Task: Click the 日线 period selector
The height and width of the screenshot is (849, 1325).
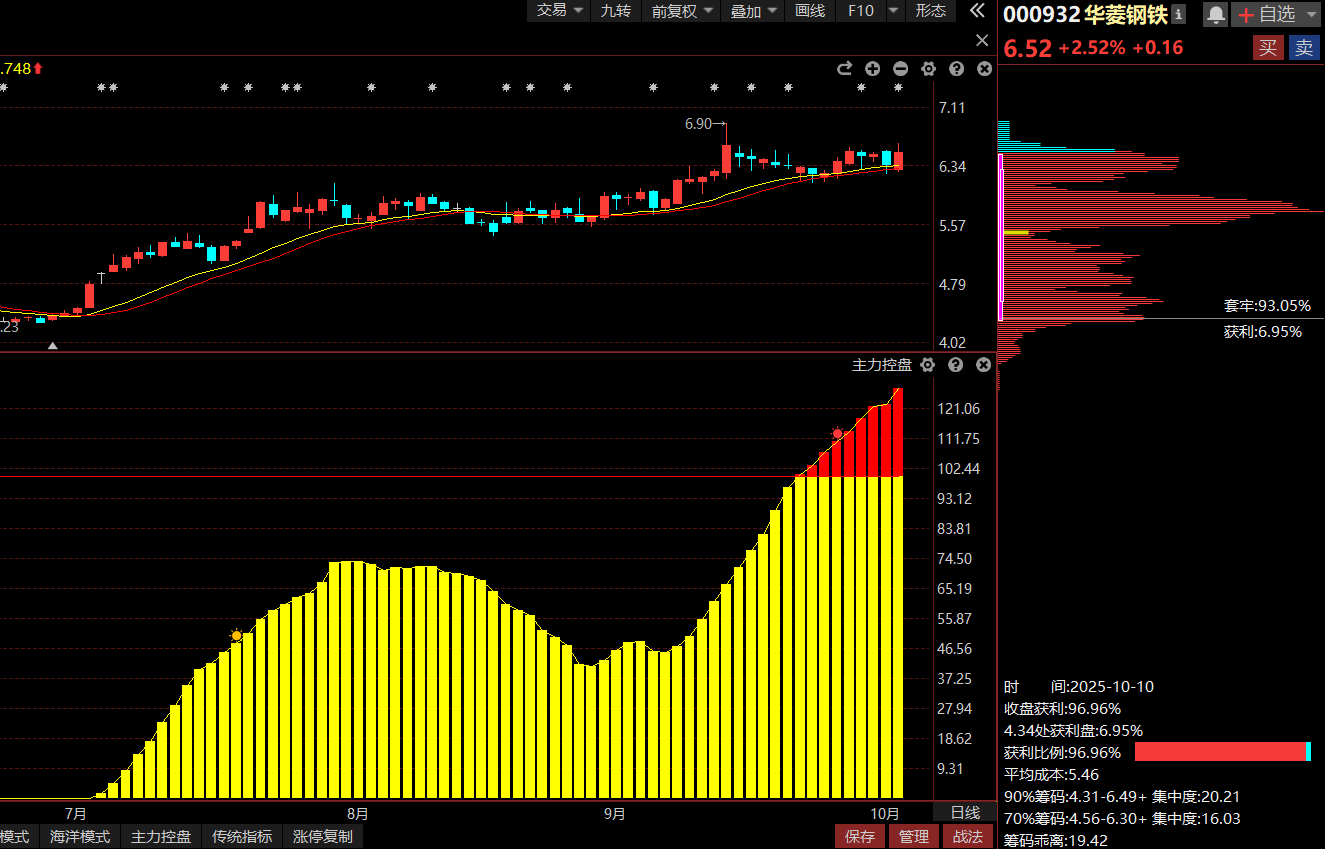Action: [x=964, y=812]
